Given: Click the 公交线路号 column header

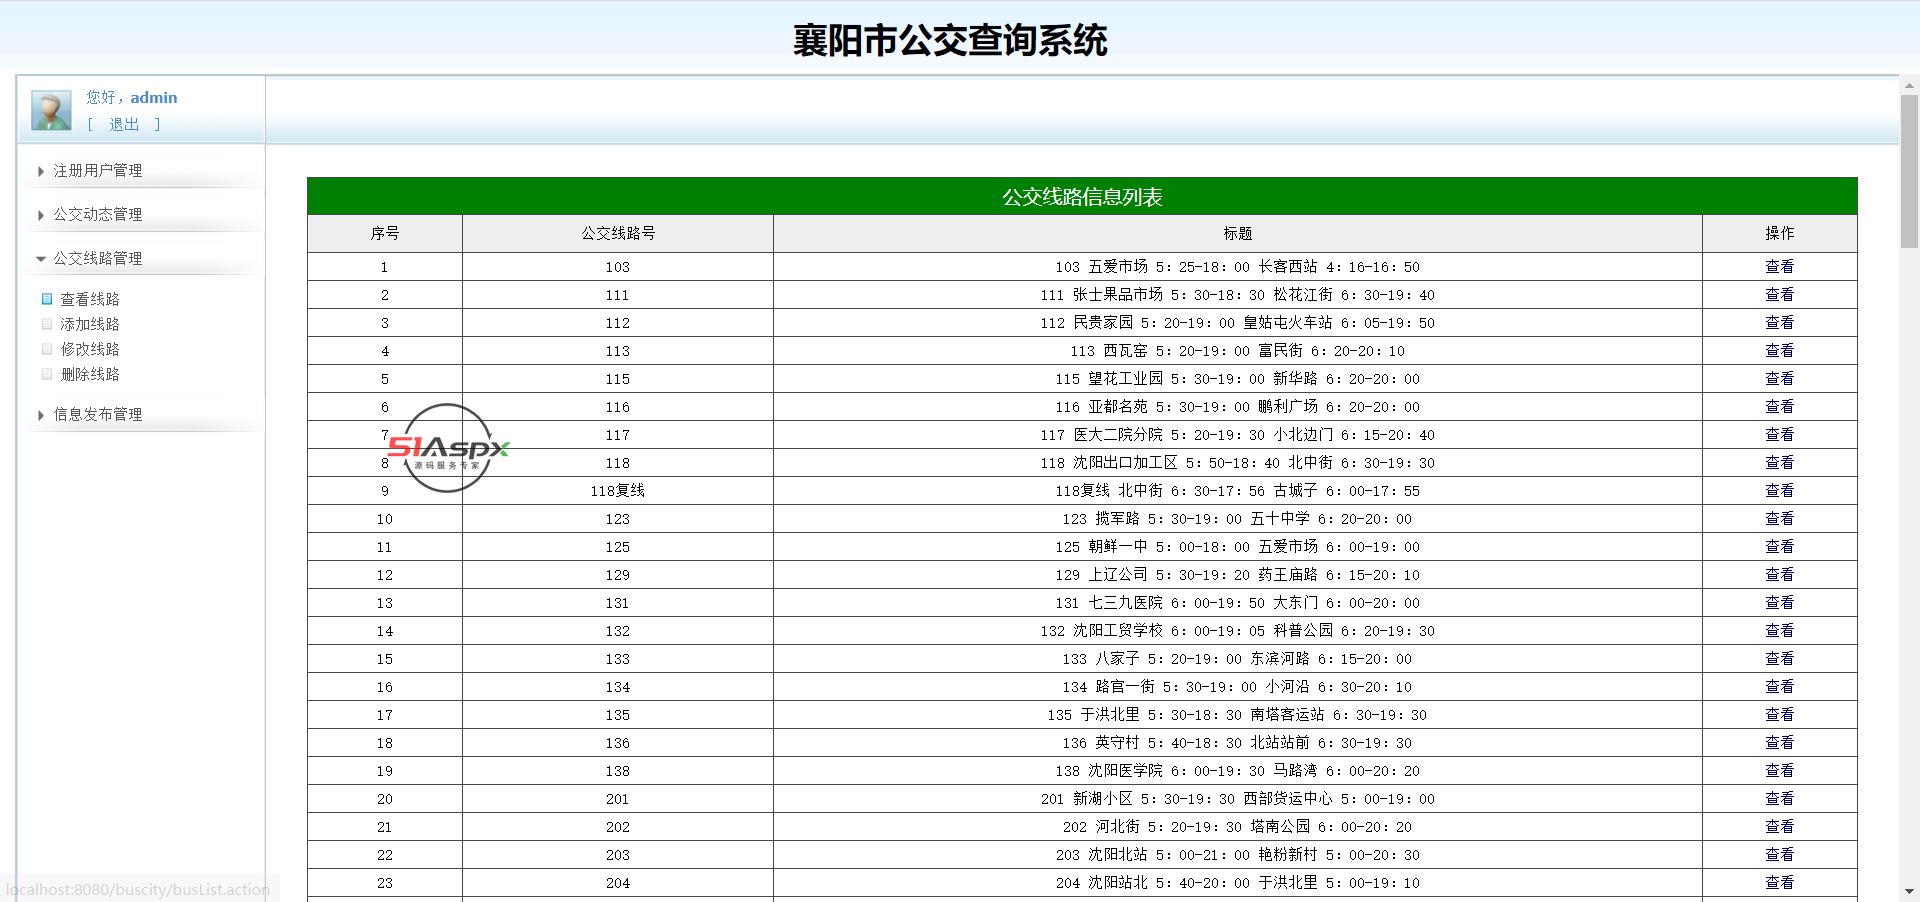Looking at the screenshot, I should 618,233.
